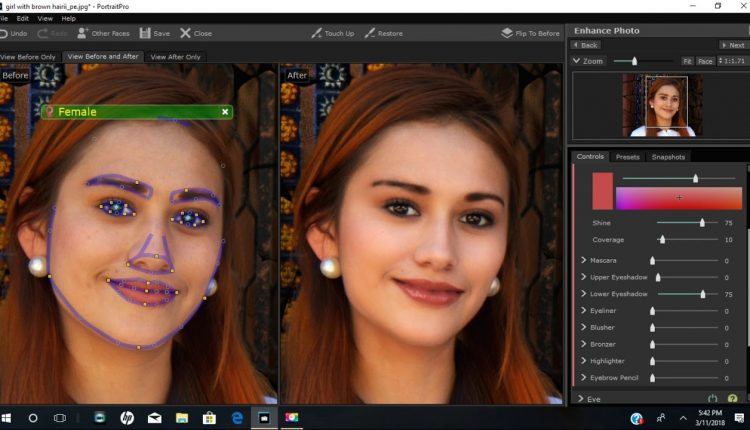This screenshot has width=750, height=430.
Task: Click the Eye section help icon
Action: click(x=732, y=398)
